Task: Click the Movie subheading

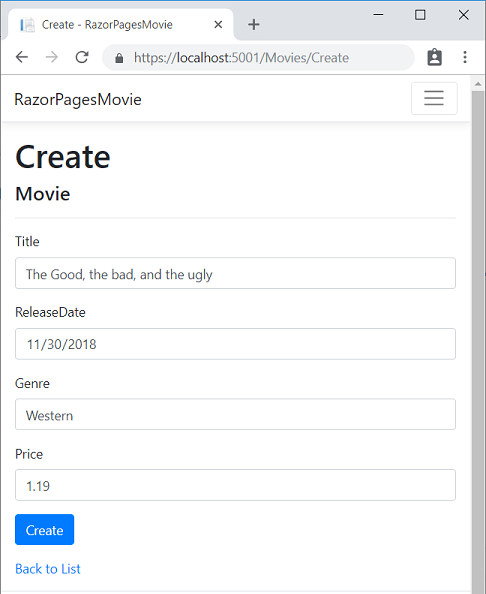Action: pyautogui.click(x=42, y=194)
